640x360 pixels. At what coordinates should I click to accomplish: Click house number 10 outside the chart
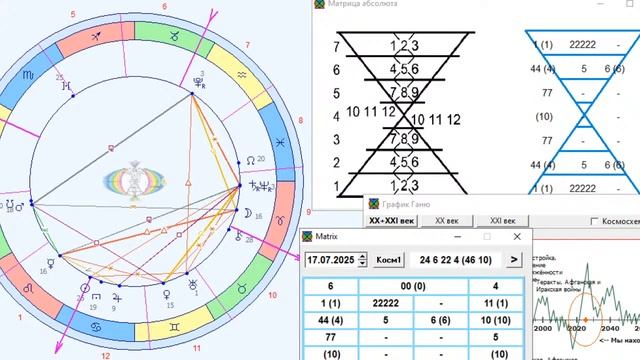click(x=272, y=295)
